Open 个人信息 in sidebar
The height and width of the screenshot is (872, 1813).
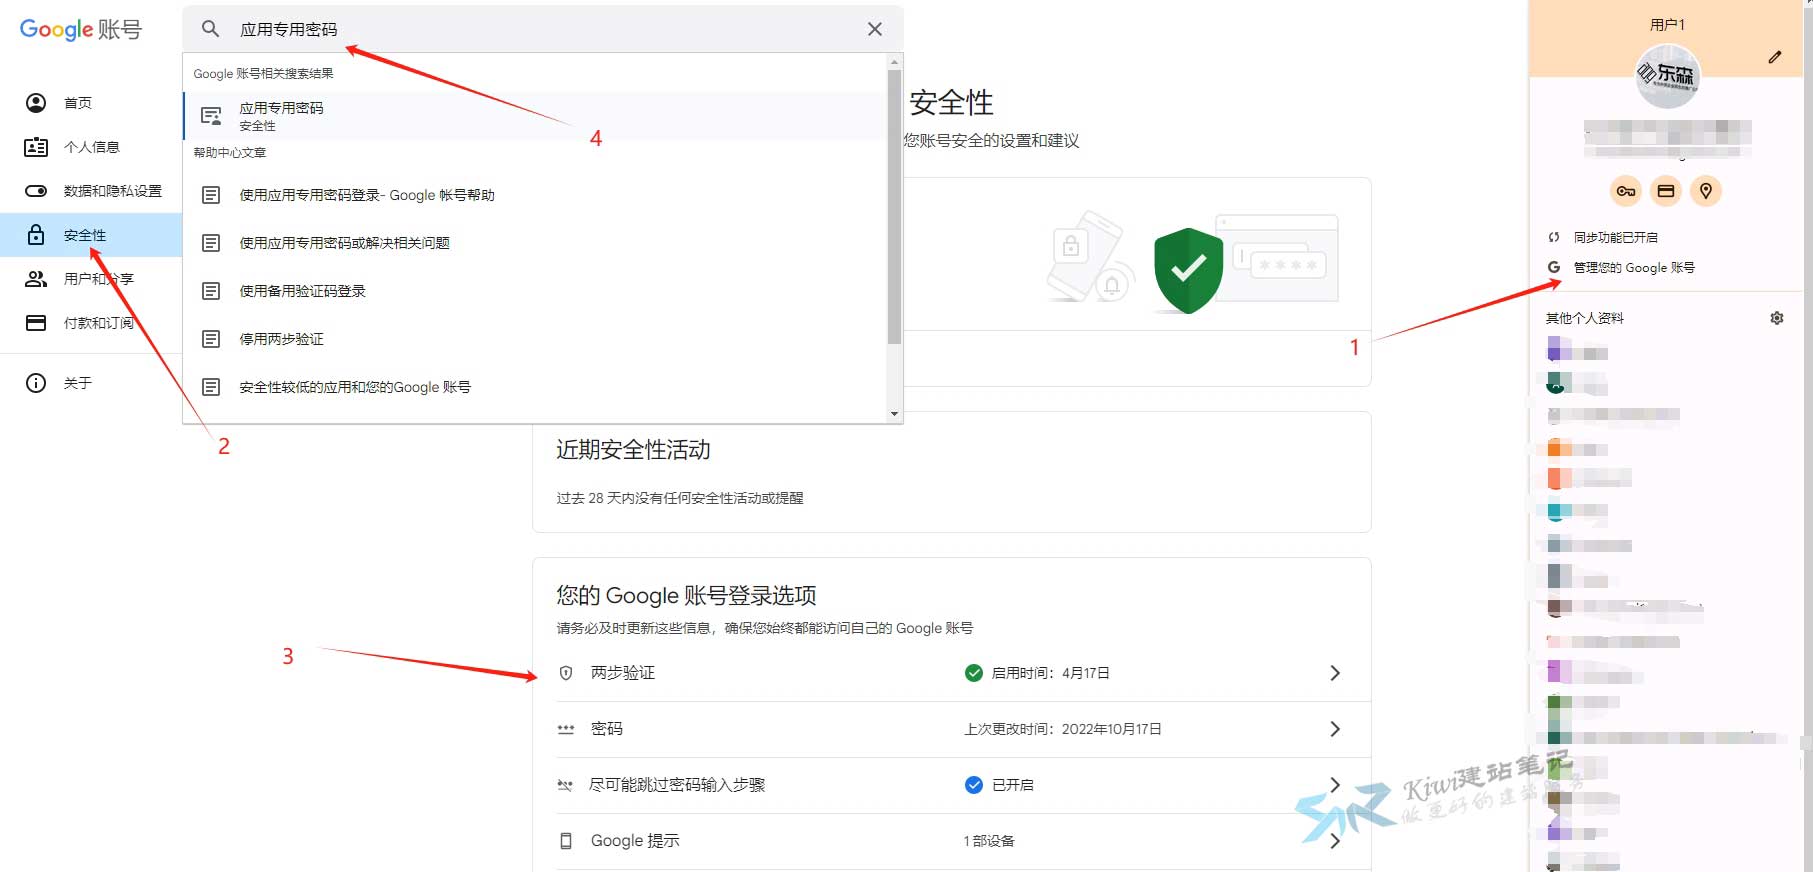click(x=91, y=147)
